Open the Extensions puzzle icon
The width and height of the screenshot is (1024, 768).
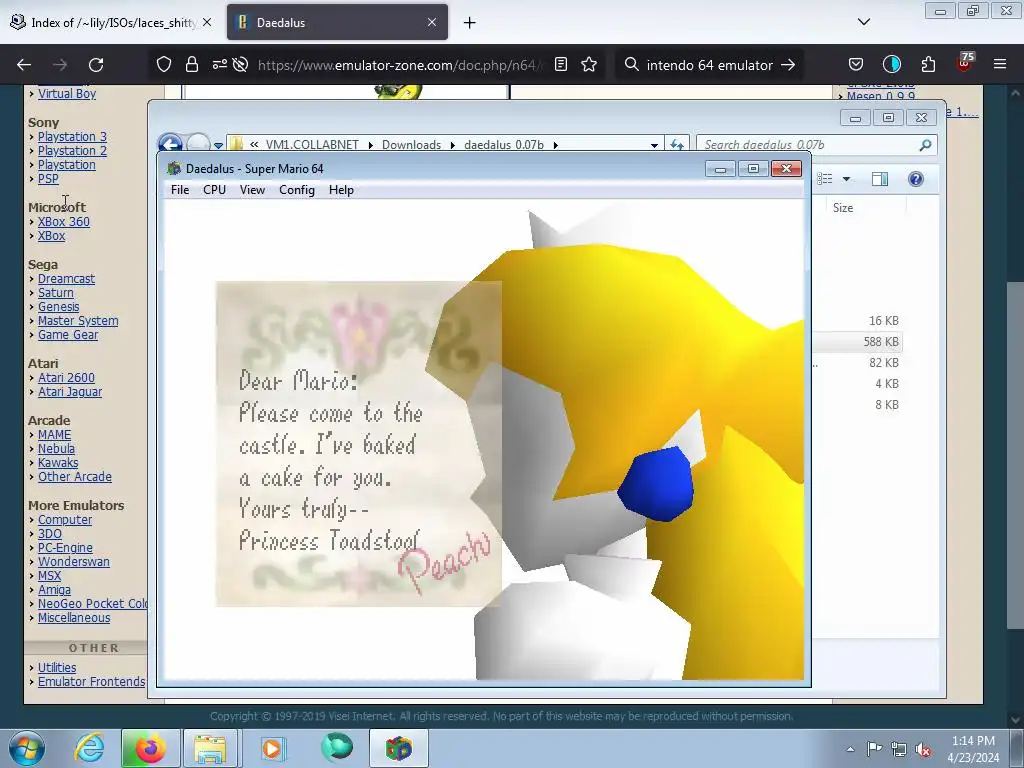928,65
